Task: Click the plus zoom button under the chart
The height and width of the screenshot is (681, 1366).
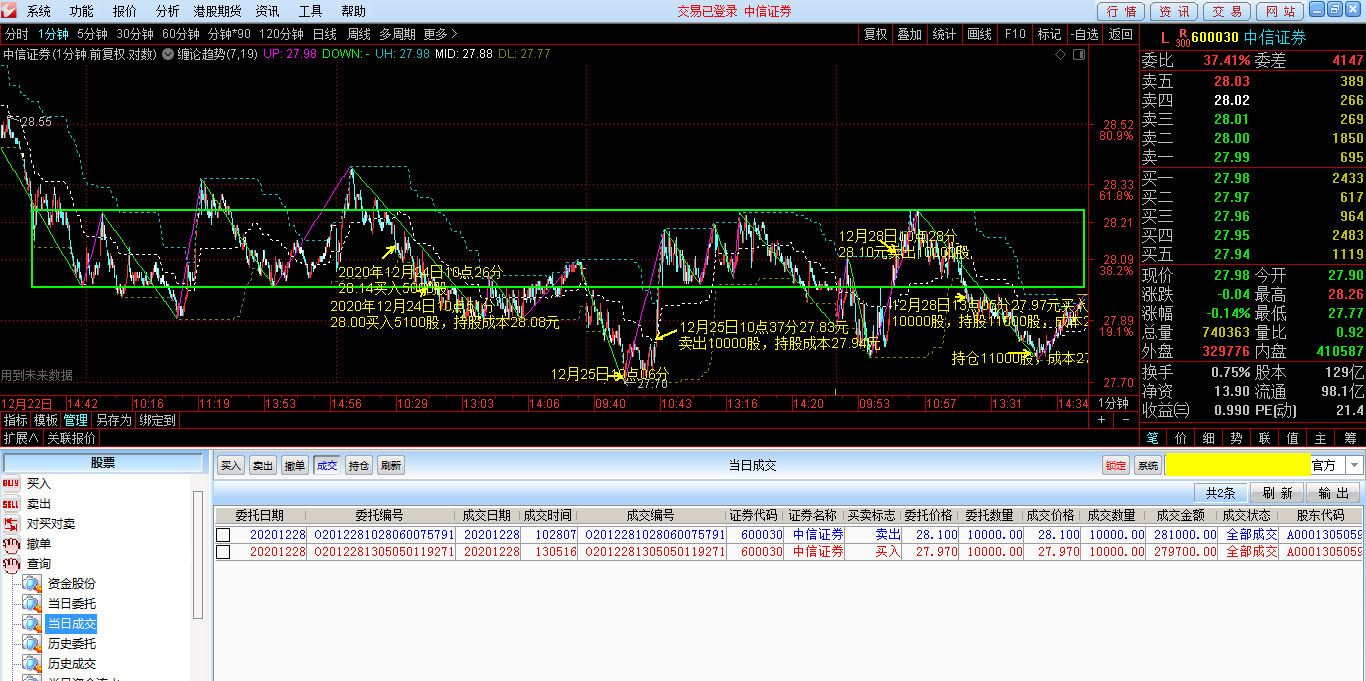Action: tap(1101, 420)
